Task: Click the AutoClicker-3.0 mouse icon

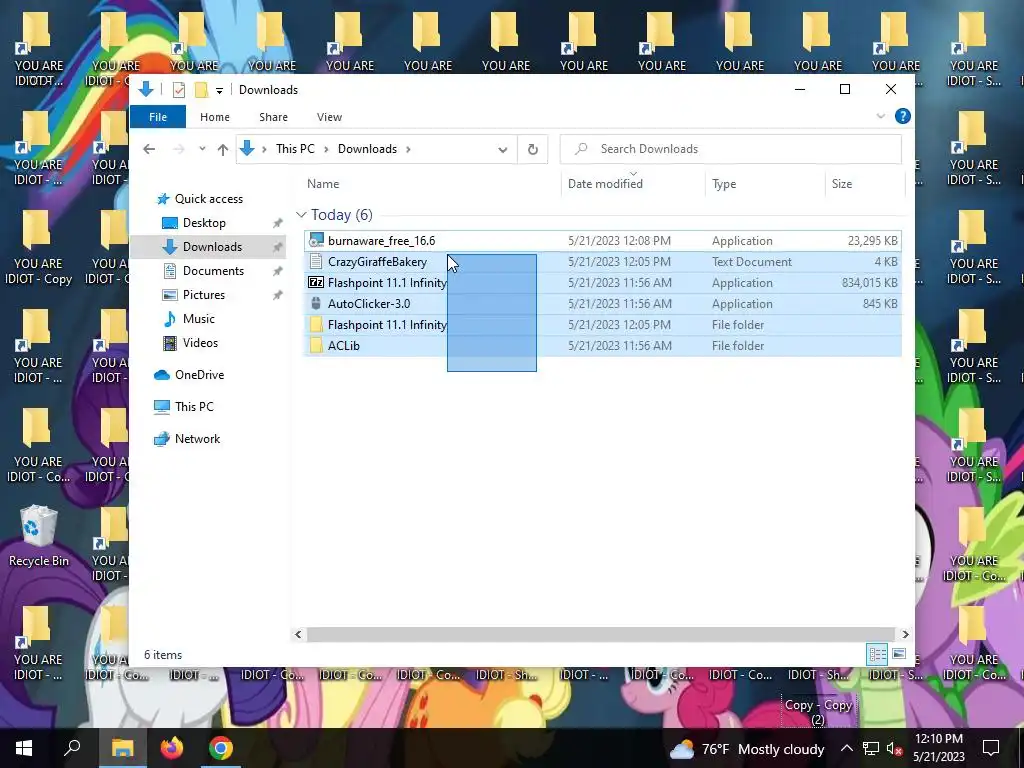Action: tap(316, 304)
